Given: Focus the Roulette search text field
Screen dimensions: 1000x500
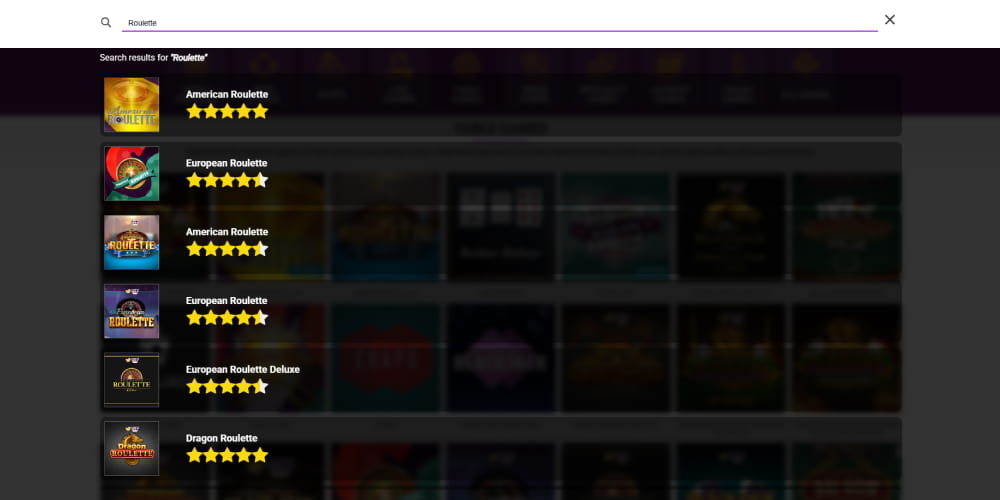Looking at the screenshot, I should point(499,22).
